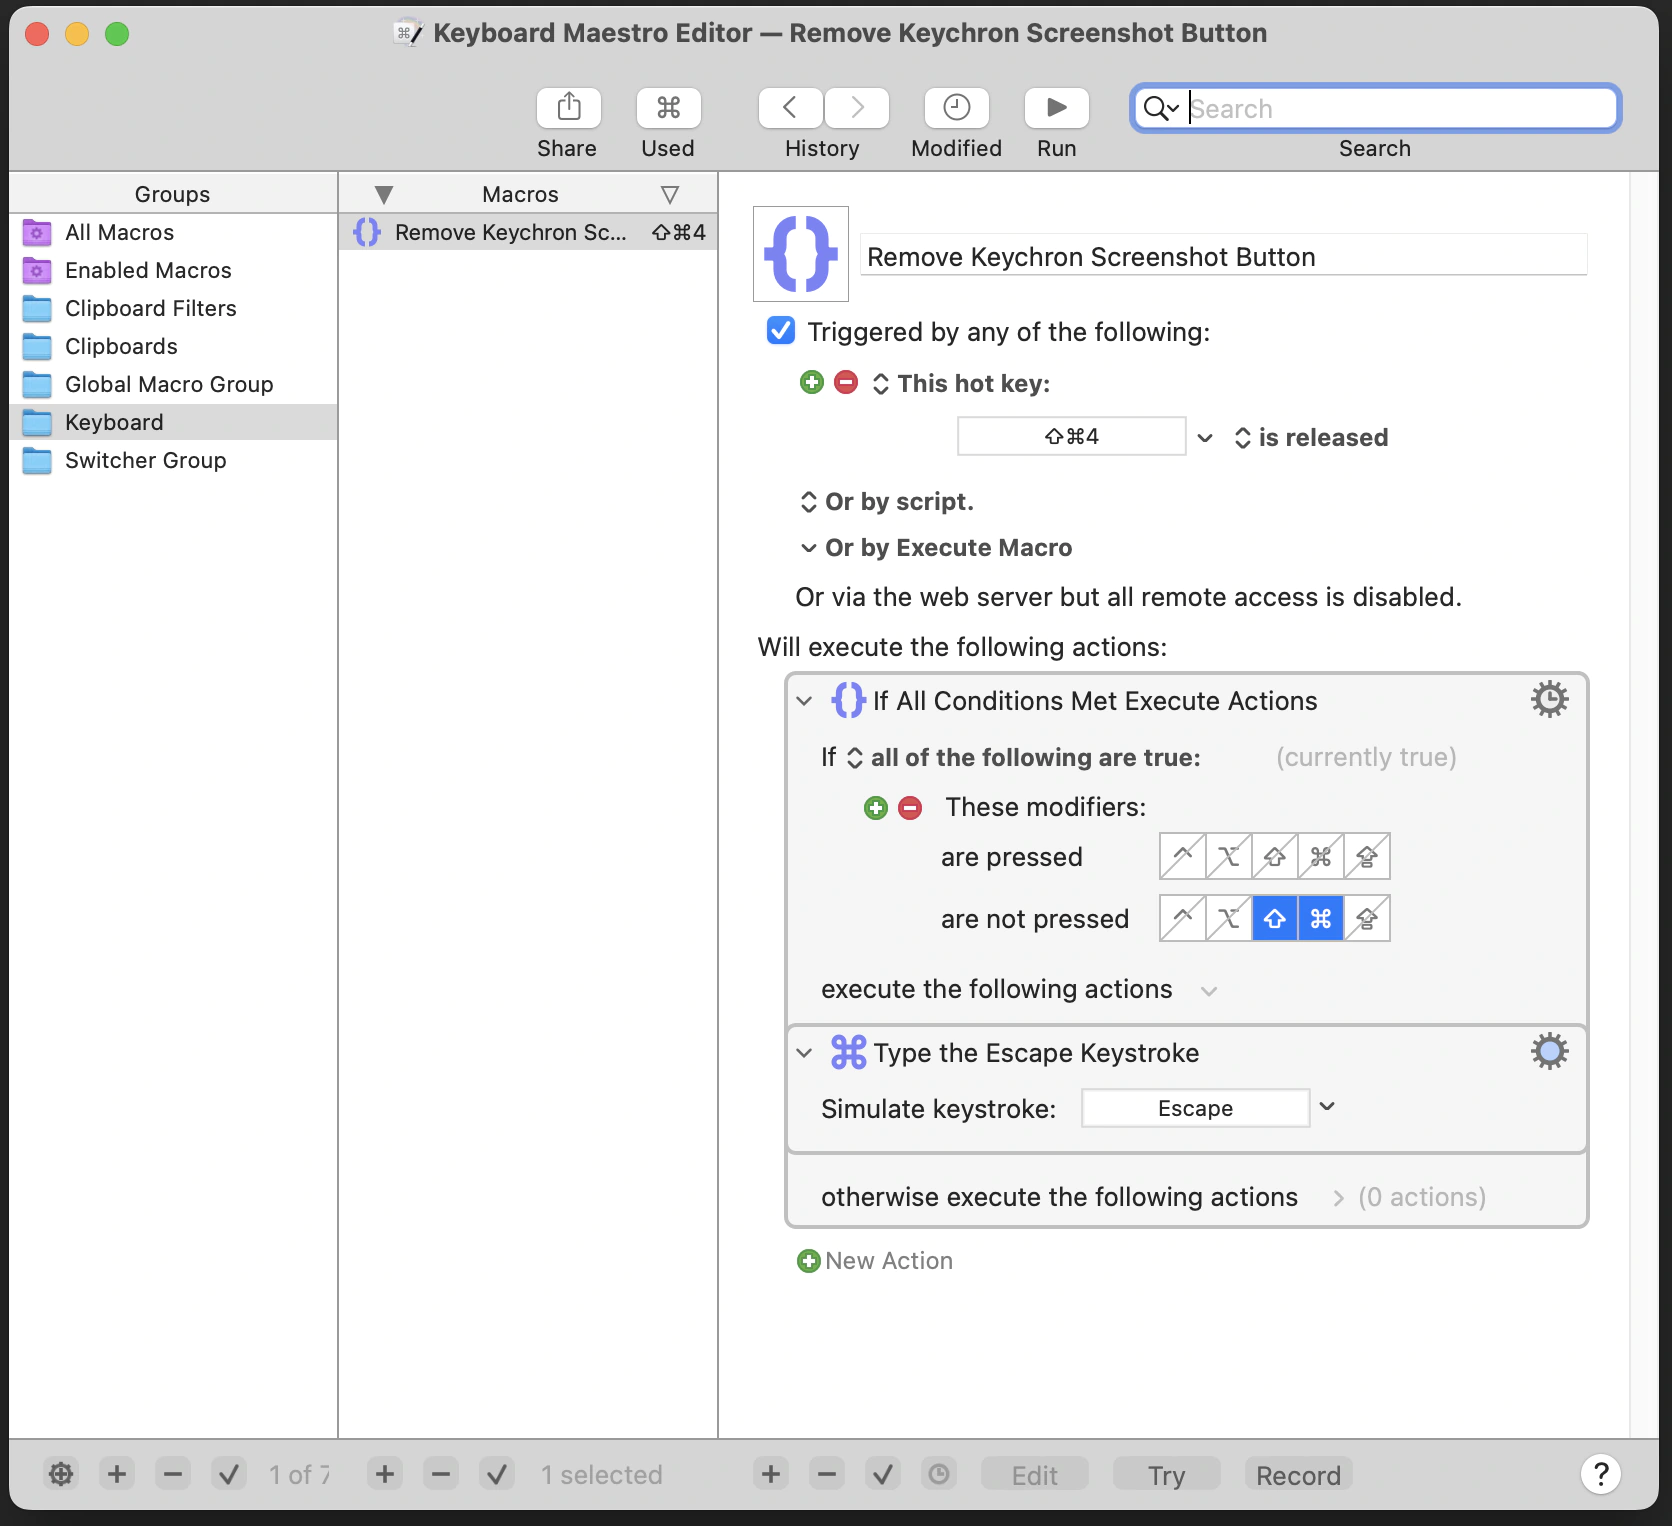The image size is (1672, 1526).
Task: Click the green add trigger icon
Action: pos(812,383)
